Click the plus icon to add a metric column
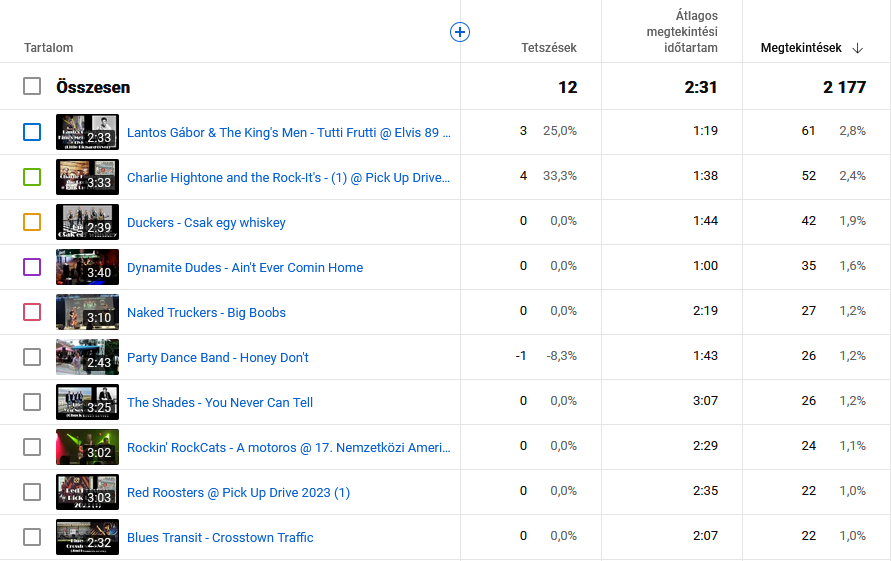The image size is (891, 561). pyautogui.click(x=460, y=32)
